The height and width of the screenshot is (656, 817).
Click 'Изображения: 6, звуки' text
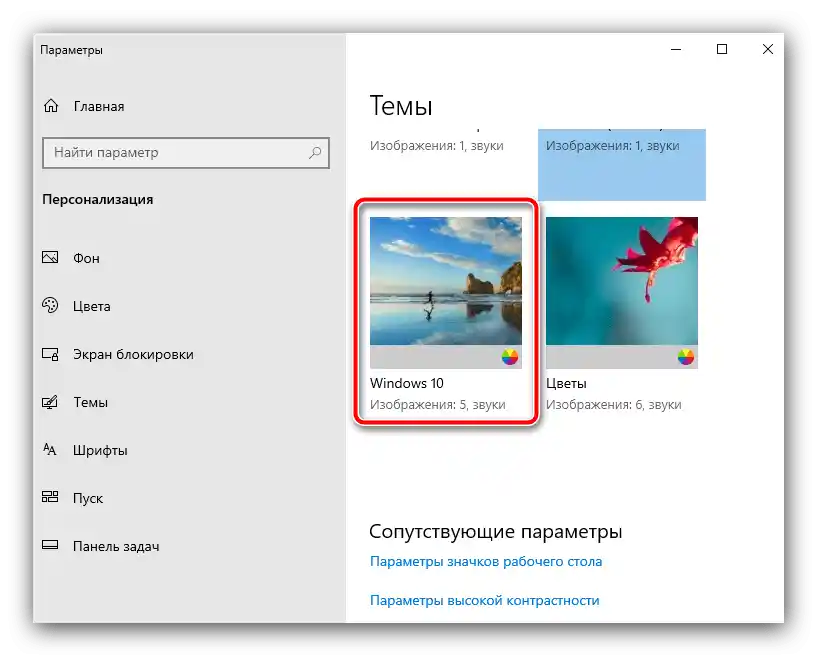pyautogui.click(x=613, y=404)
